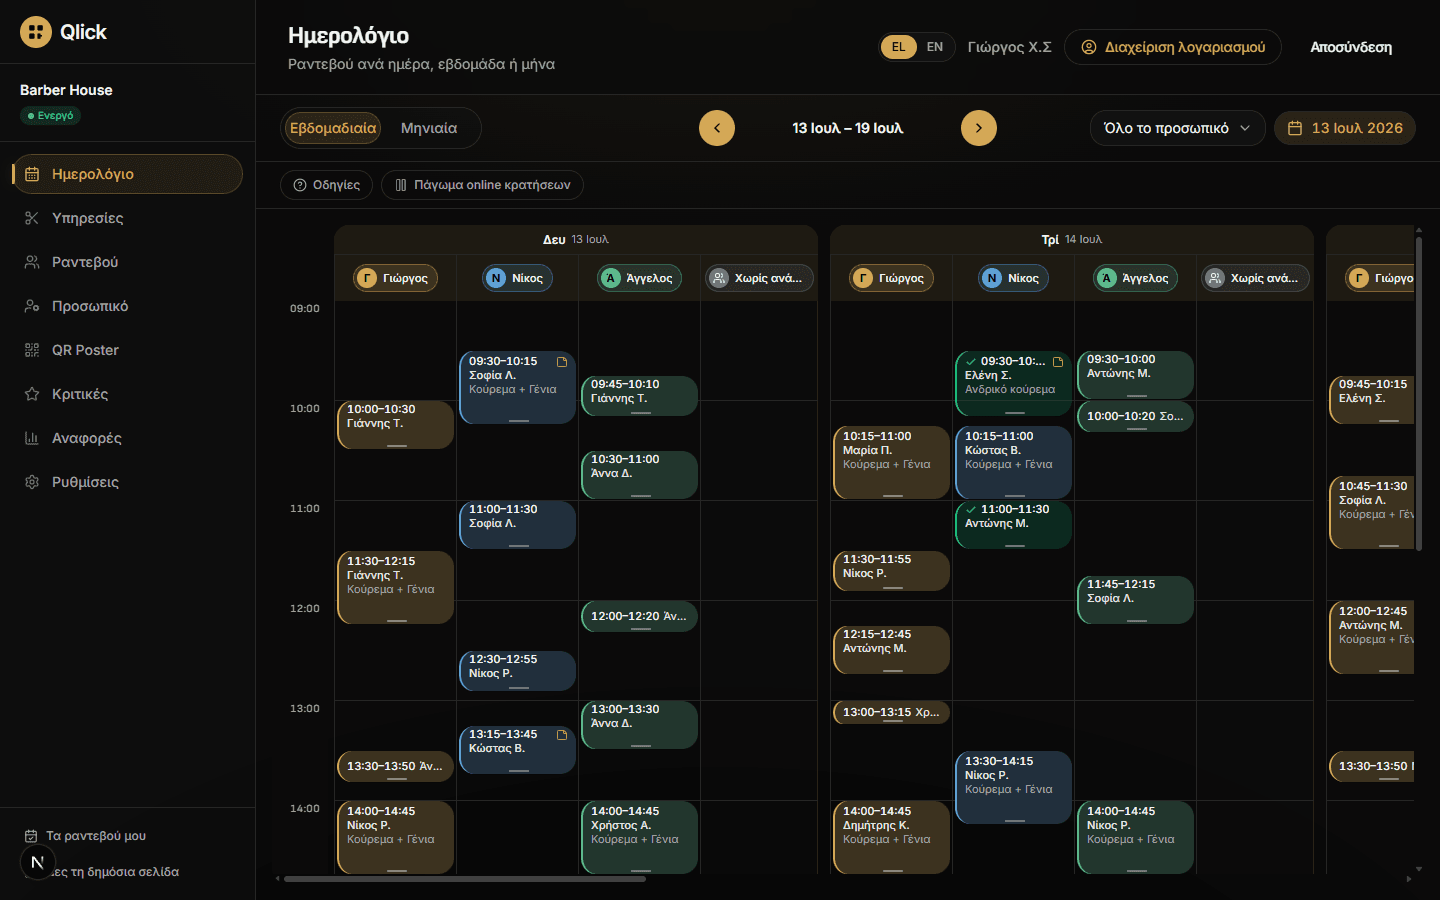The height and width of the screenshot is (900, 1440).
Task: Click the note icon on Σοφία Λ. 09:30 appointment
Action: [562, 362]
